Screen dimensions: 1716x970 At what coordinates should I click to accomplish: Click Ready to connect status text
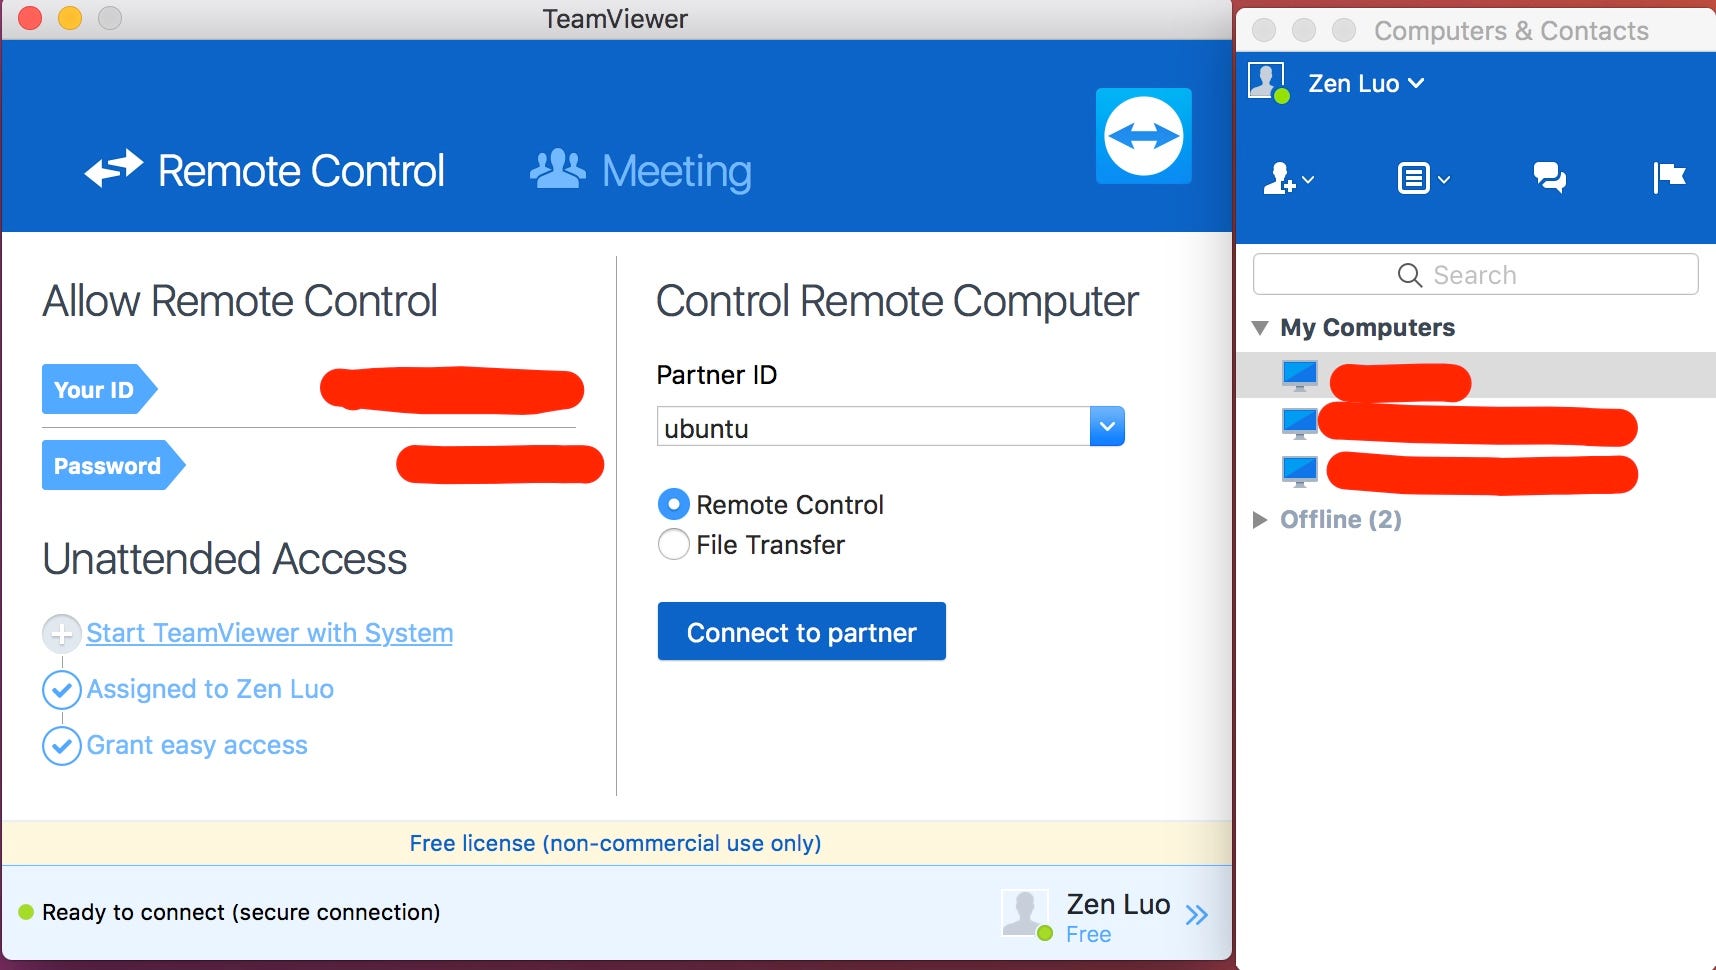point(241,912)
